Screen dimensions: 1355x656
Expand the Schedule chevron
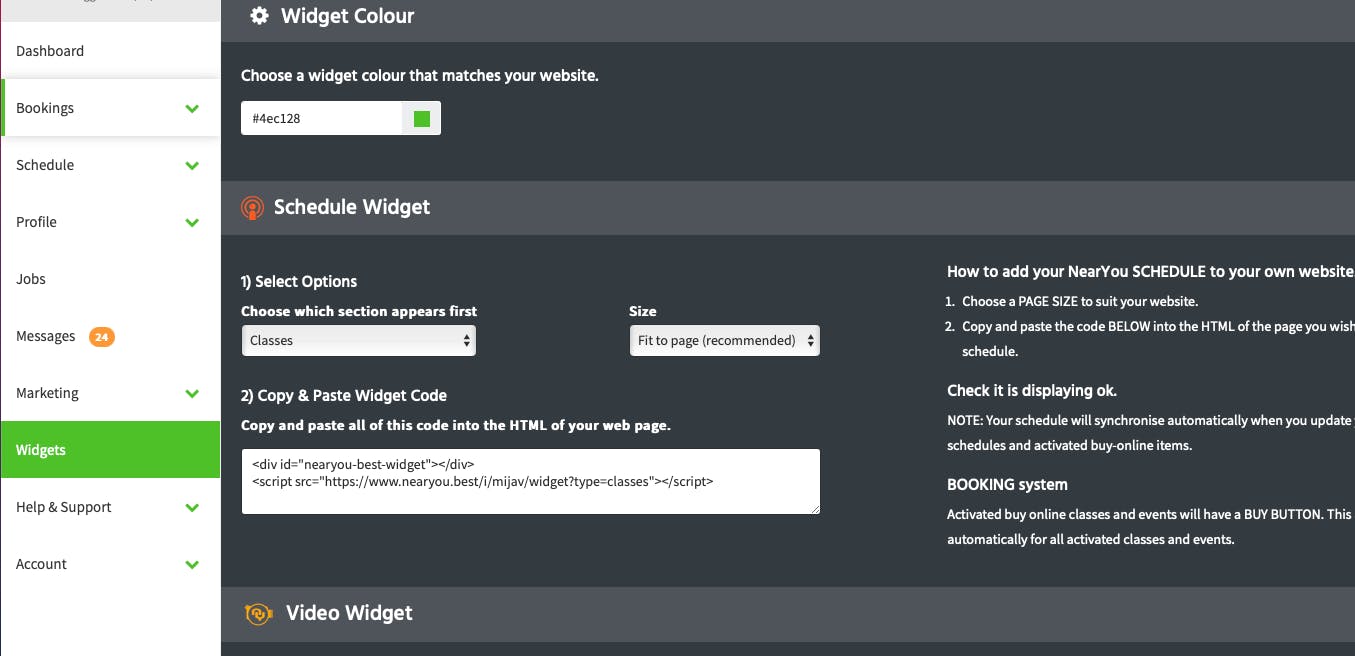[193, 165]
